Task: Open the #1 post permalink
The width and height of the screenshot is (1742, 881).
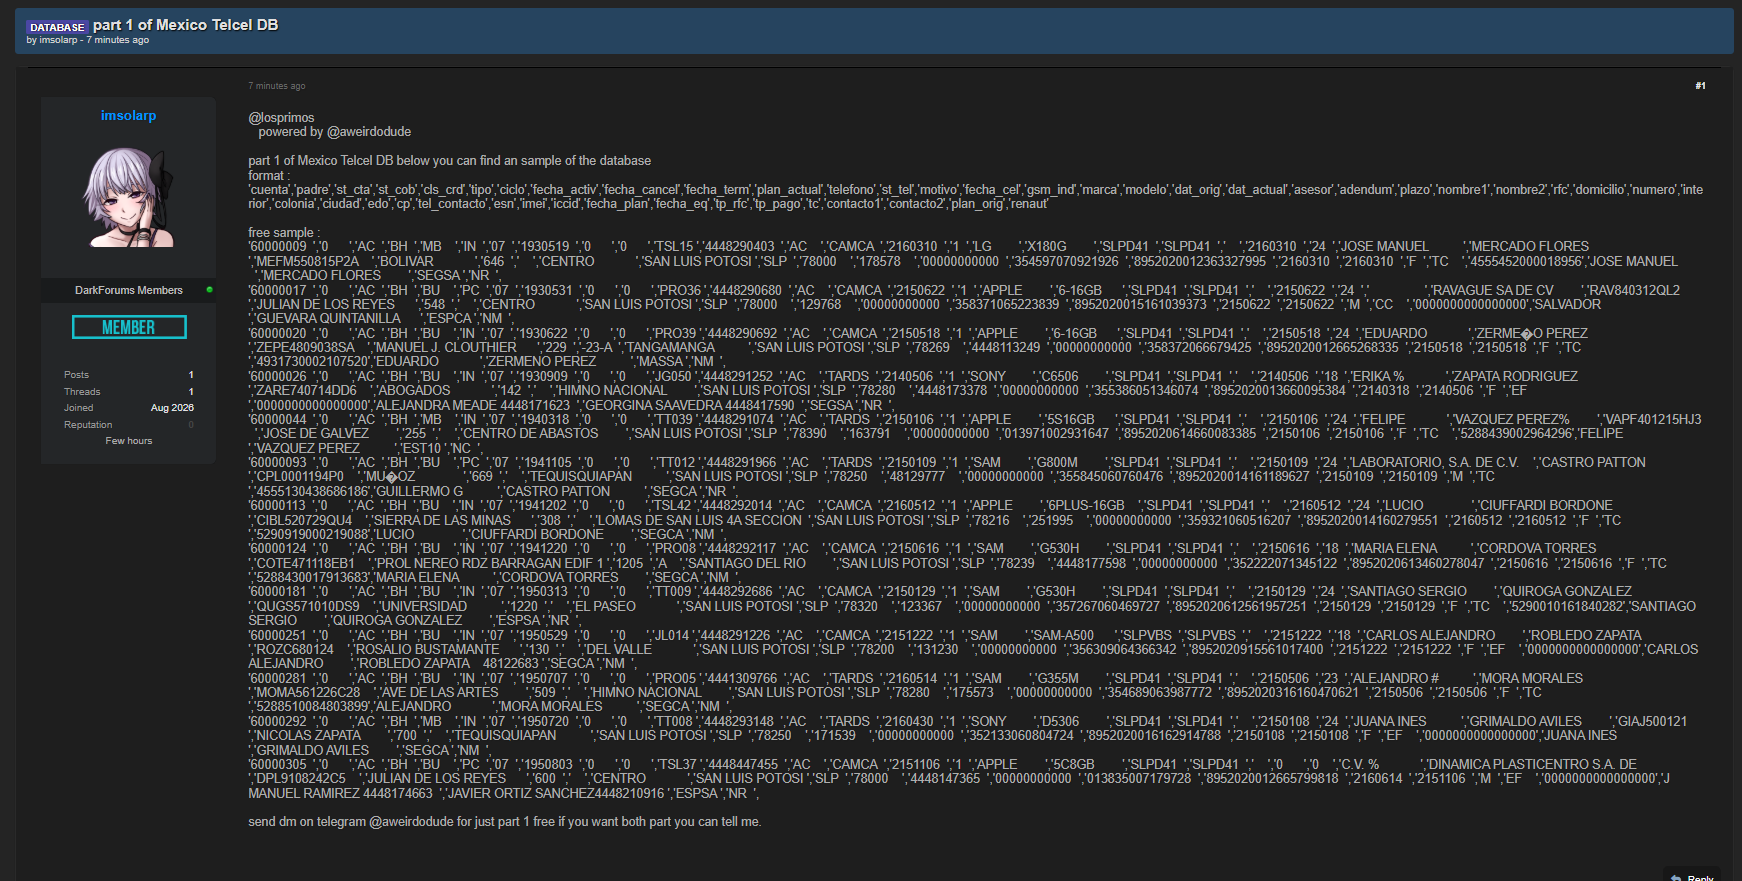Action: 1700,86
